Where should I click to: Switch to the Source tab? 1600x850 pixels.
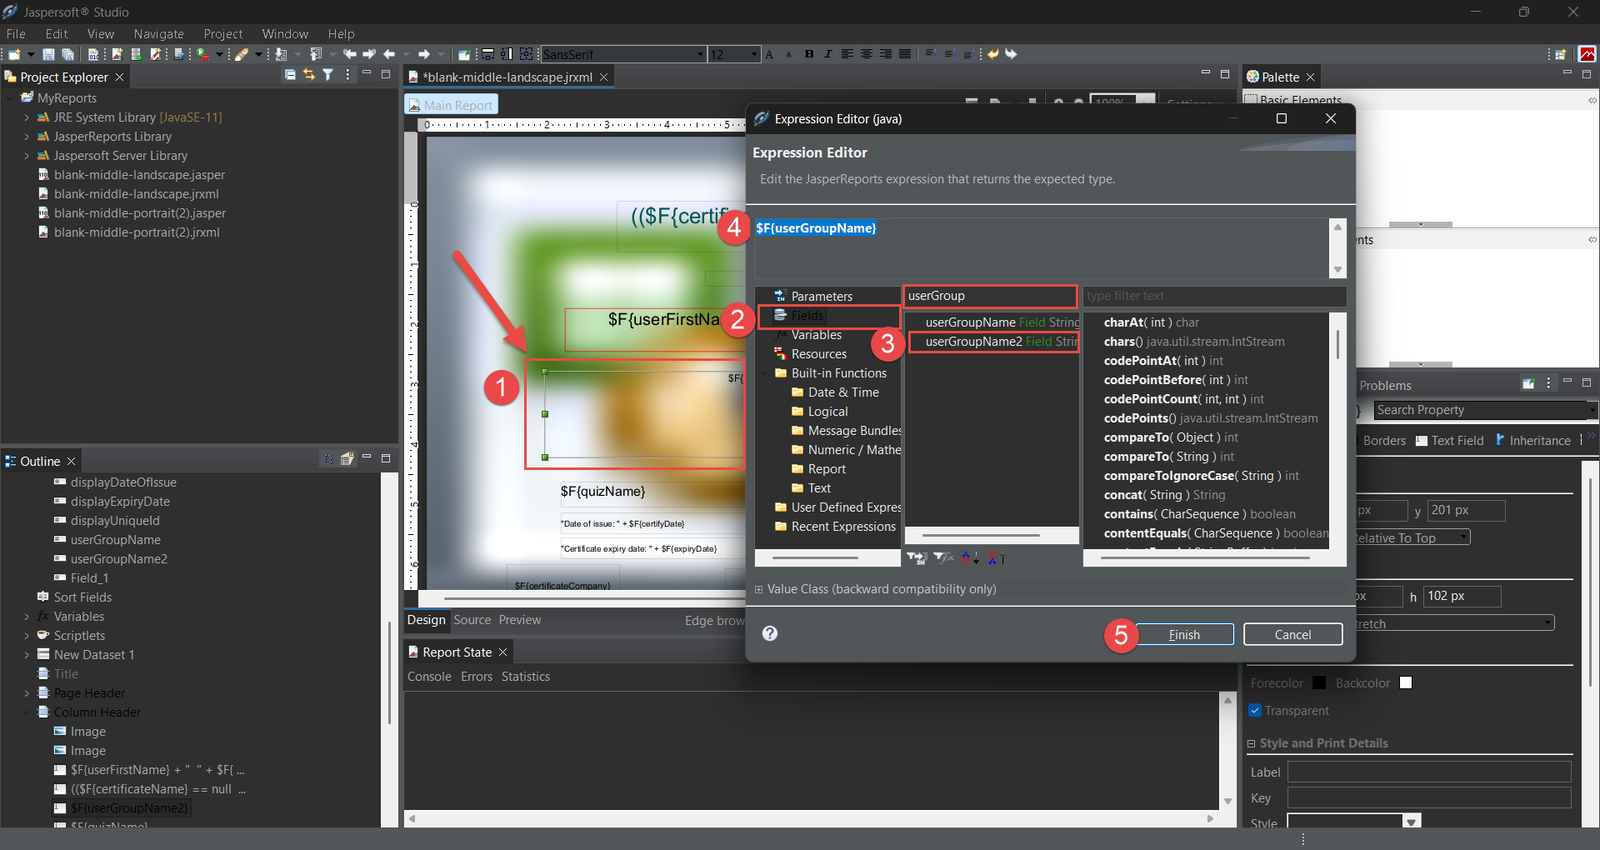click(x=472, y=620)
